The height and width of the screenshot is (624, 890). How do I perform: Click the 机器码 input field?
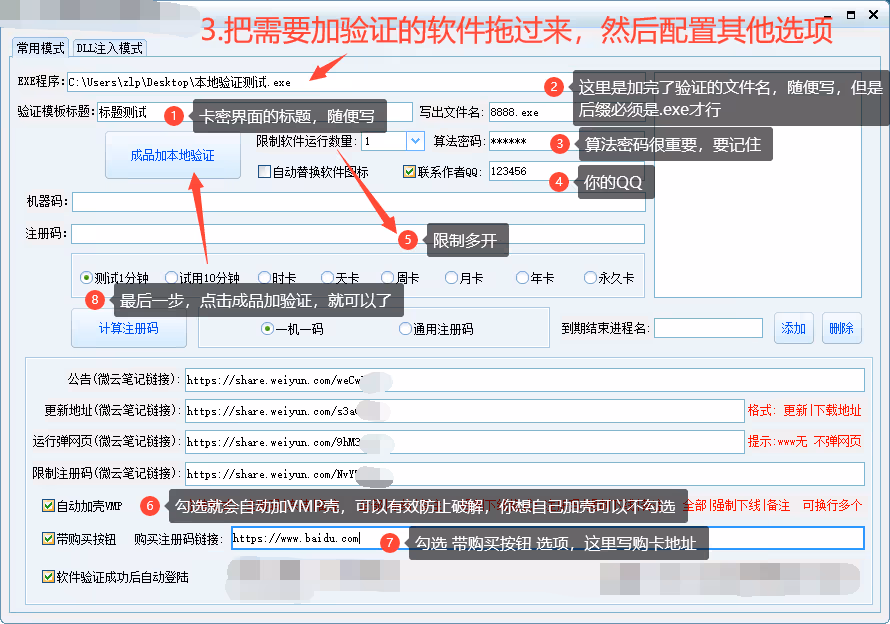(x=358, y=202)
